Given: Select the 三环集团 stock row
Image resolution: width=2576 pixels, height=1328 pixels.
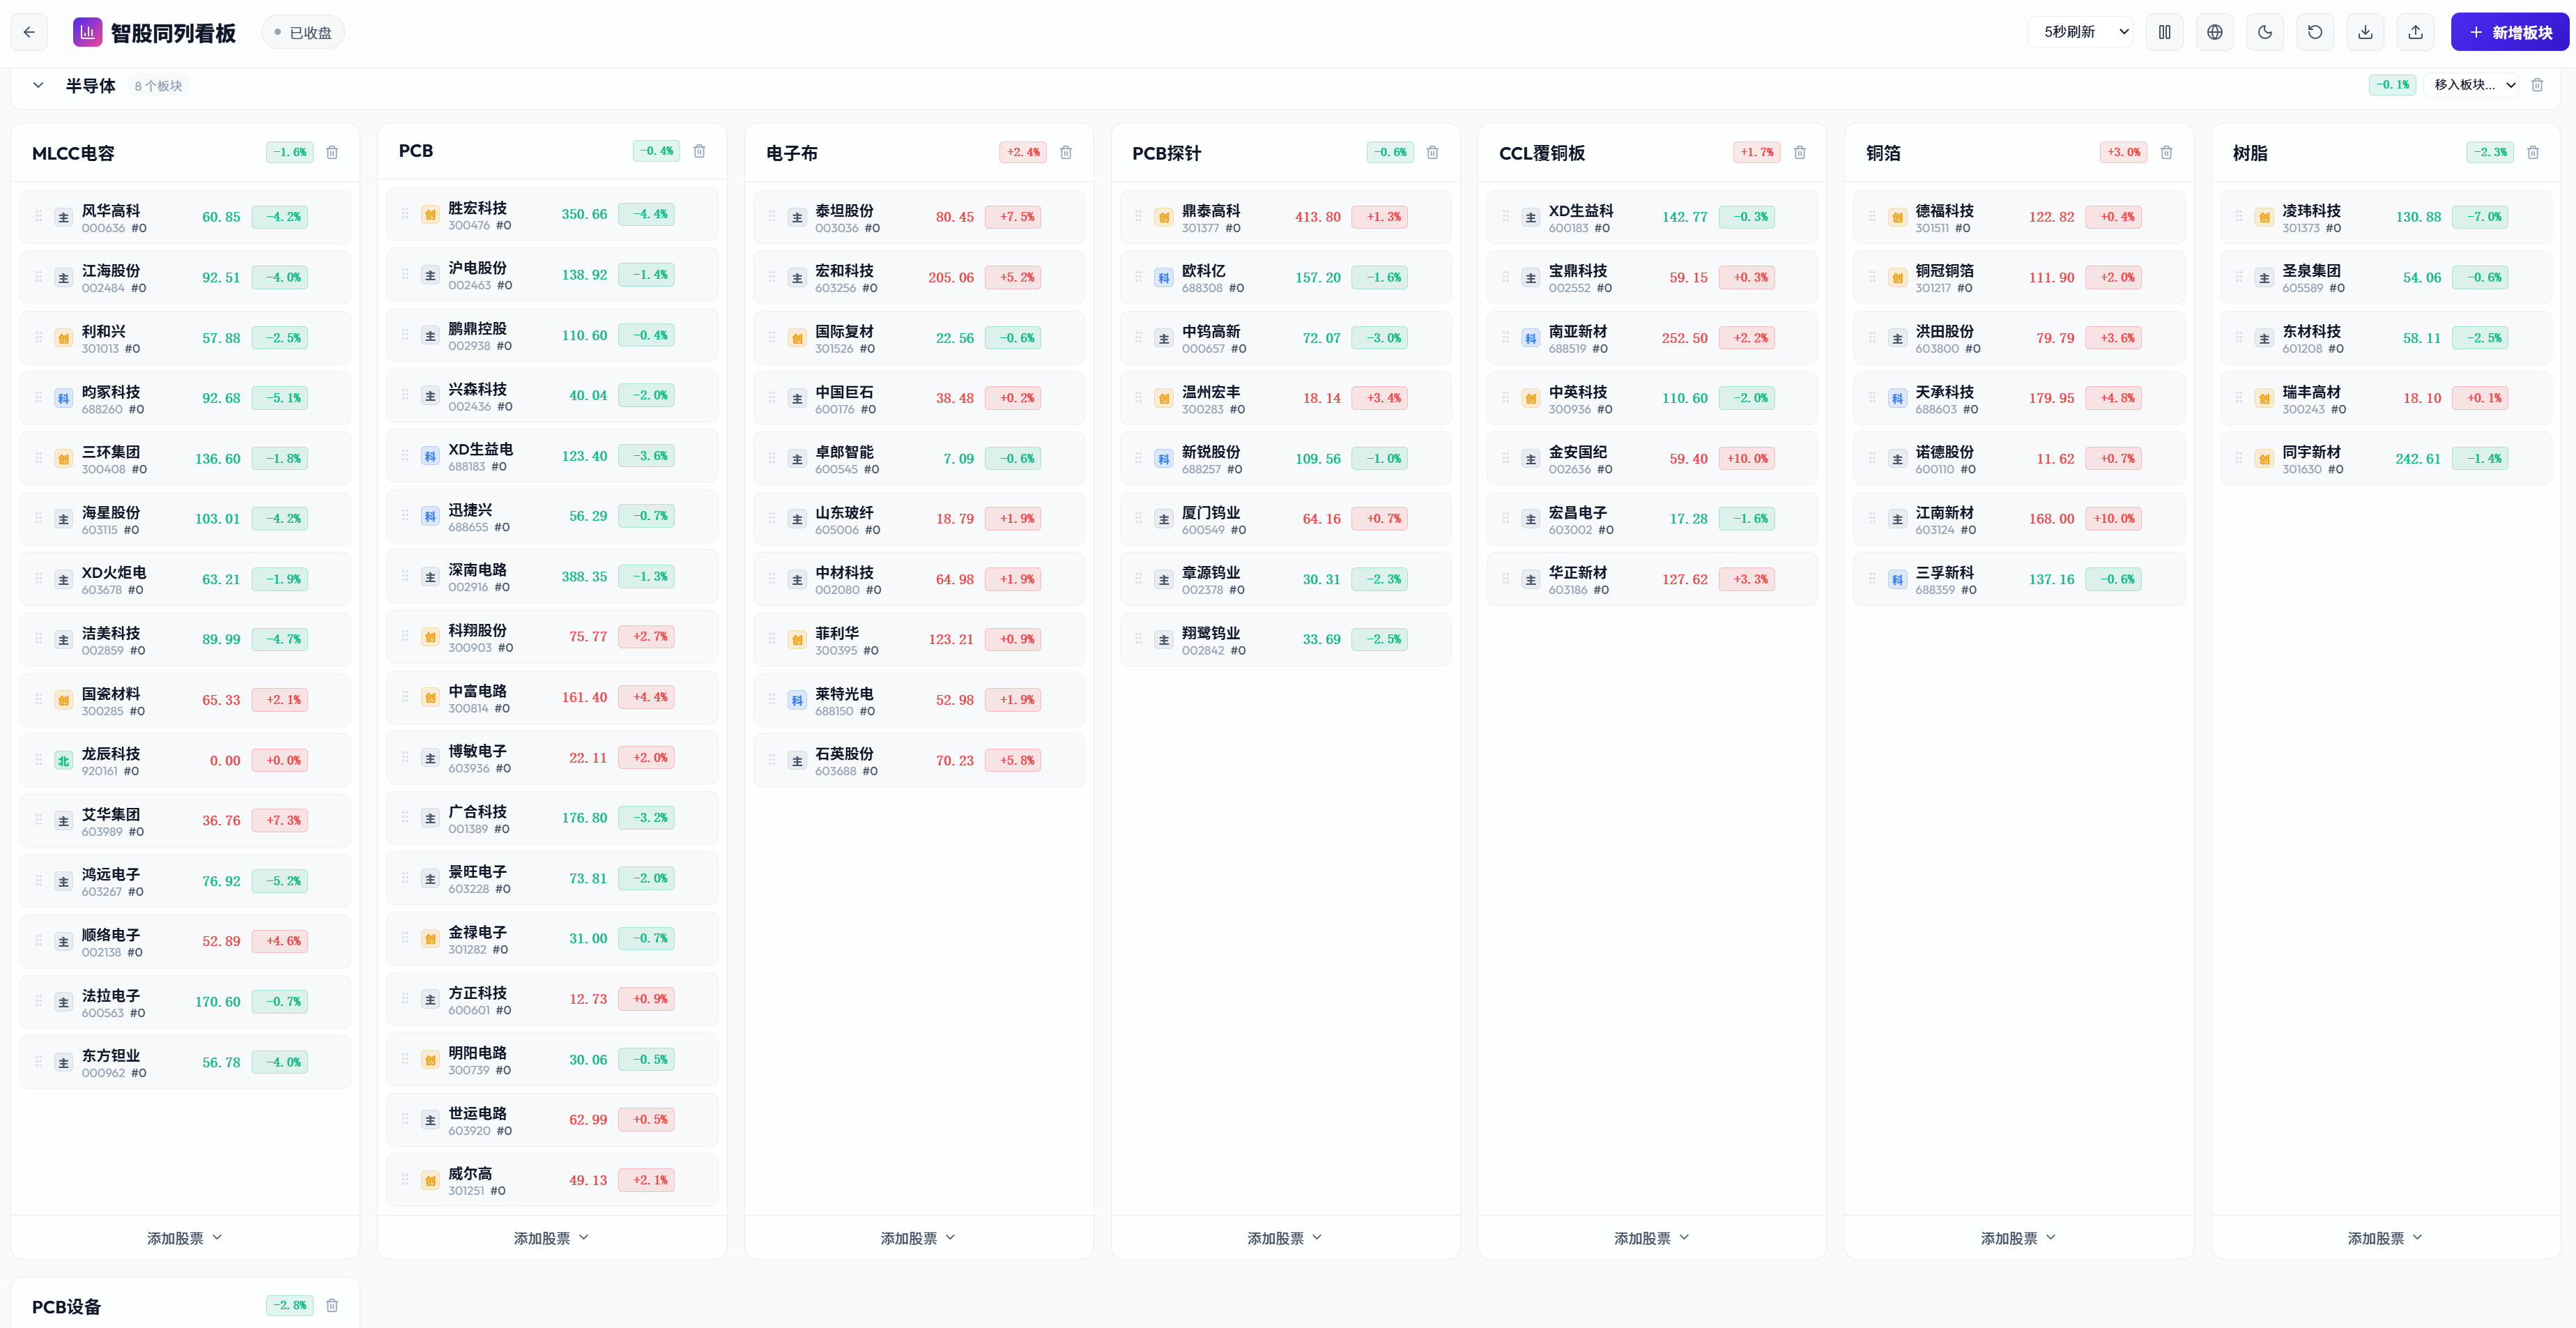Looking at the screenshot, I should pyautogui.click(x=185, y=458).
